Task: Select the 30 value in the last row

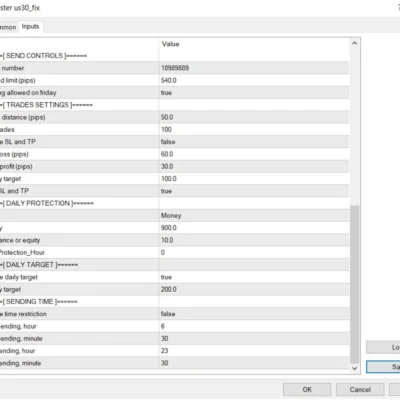Action: [164, 363]
